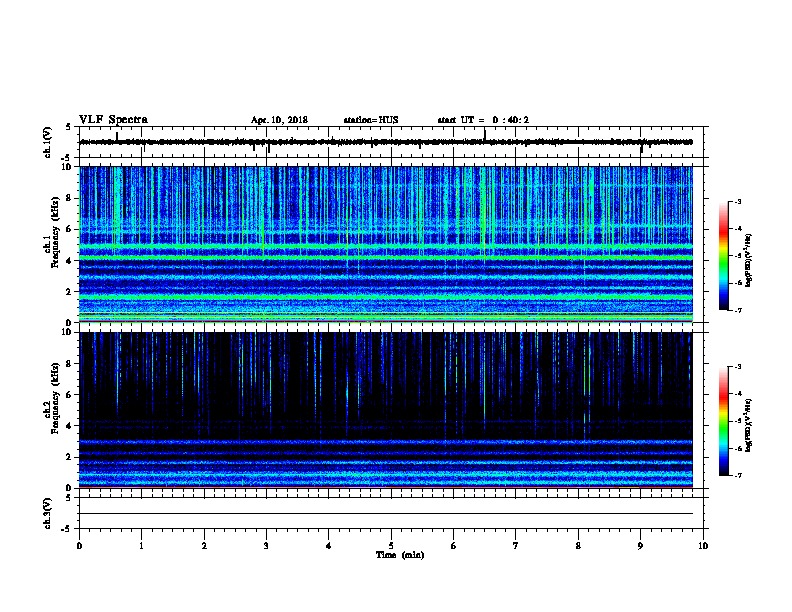
Task: Click the flat ch.3 voltage trace line
Action: pyautogui.click(x=386, y=514)
